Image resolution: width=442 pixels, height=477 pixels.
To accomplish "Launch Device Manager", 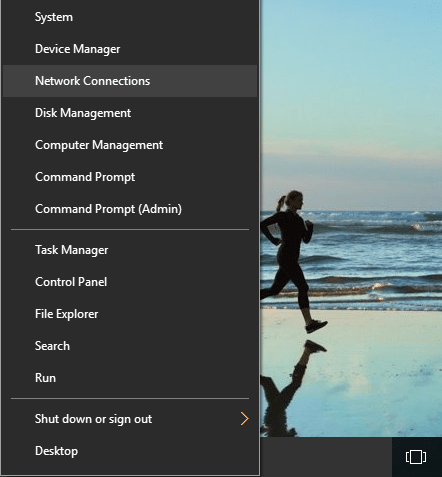I will [130, 49].
